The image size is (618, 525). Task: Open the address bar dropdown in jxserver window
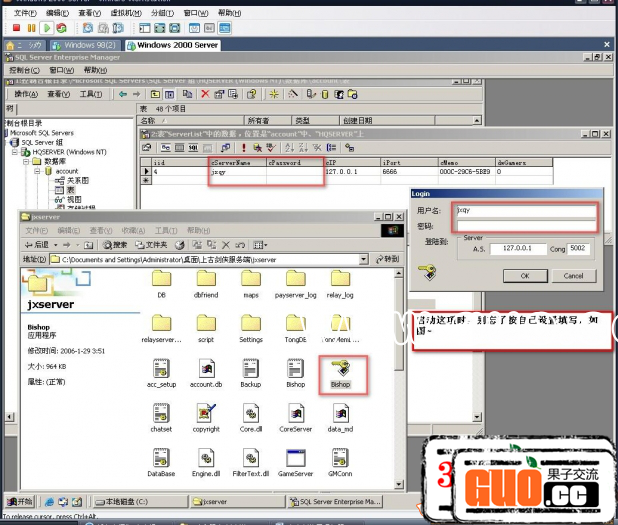pyautogui.click(x=363, y=259)
